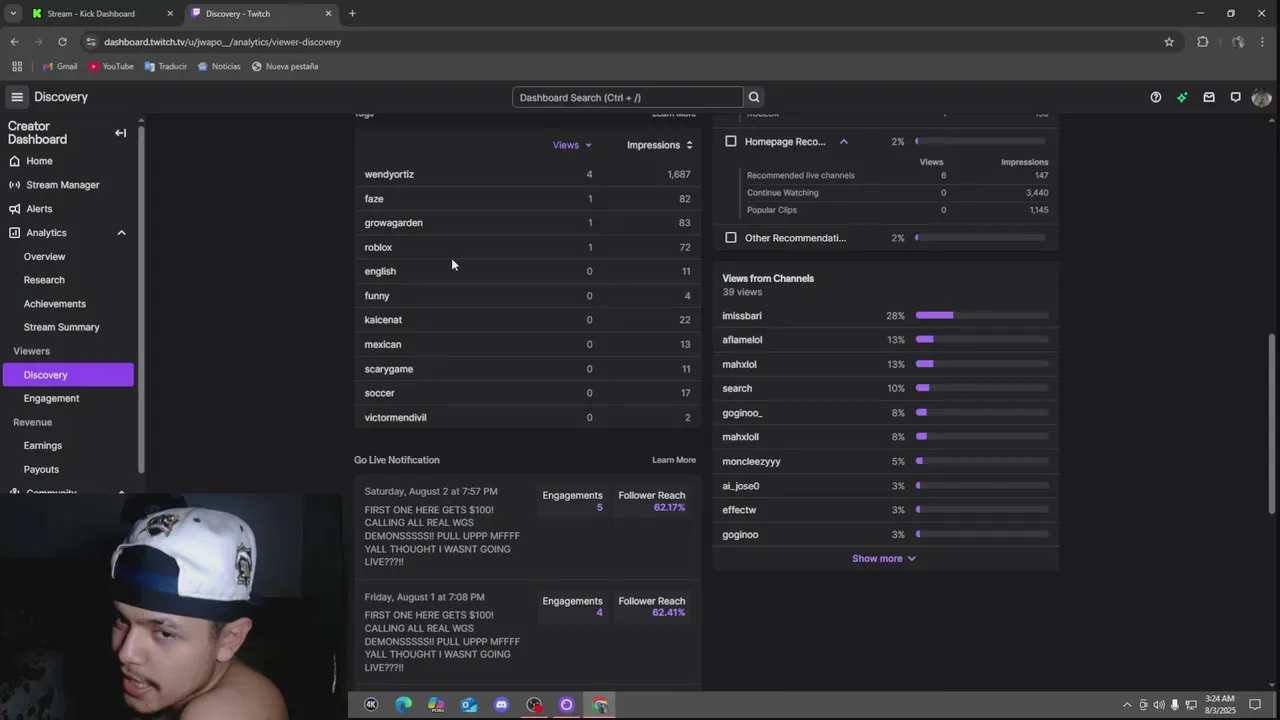Screen dimensions: 1280x720
Task: Click the Analytics chart icon in sidebar
Action: click(x=14, y=233)
